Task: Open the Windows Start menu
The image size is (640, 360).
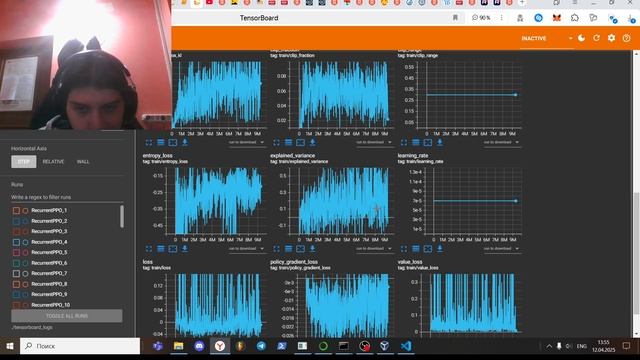Action: pyautogui.click(x=10, y=346)
